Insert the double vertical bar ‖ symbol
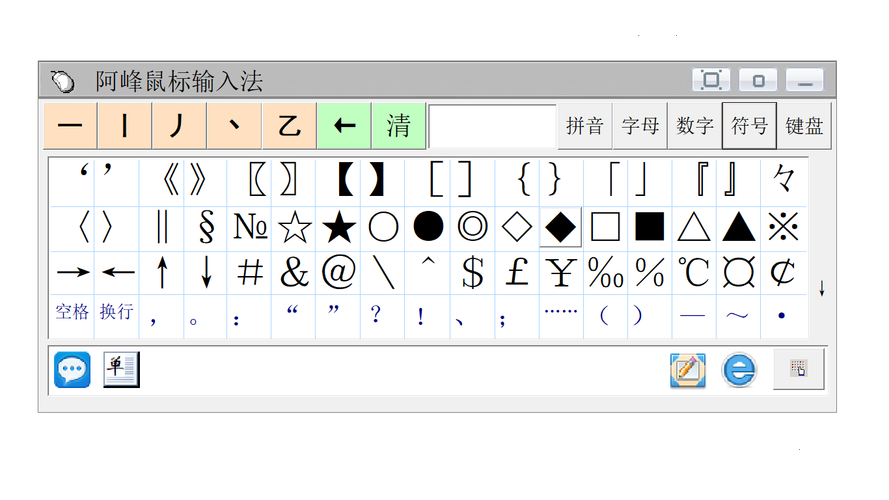889x500 pixels. (x=162, y=227)
